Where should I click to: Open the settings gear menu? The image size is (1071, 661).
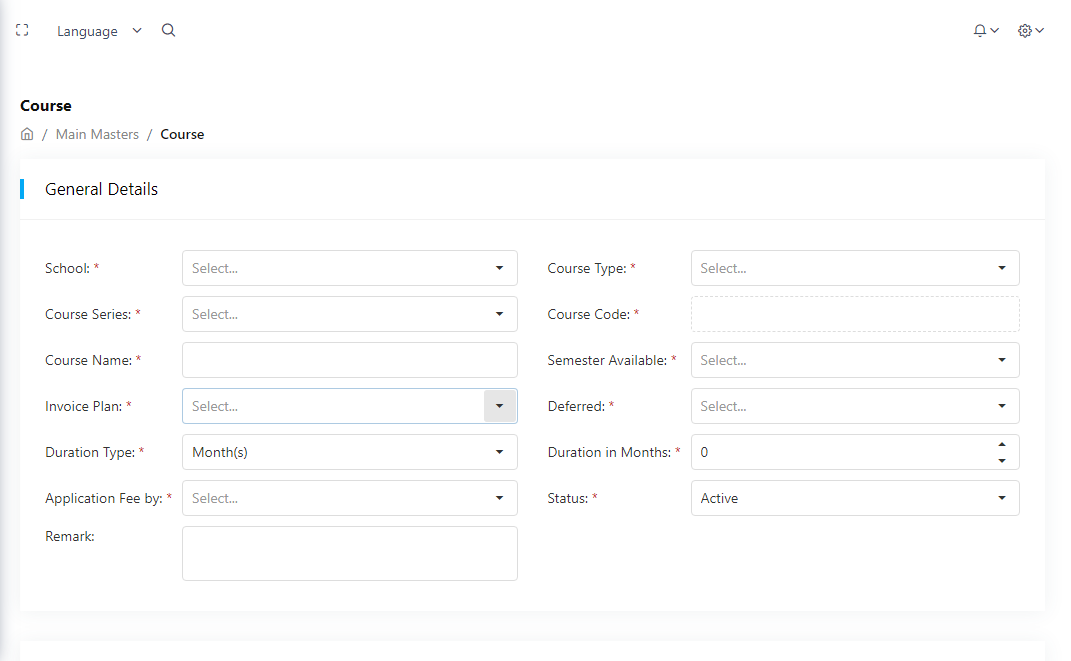[1031, 31]
